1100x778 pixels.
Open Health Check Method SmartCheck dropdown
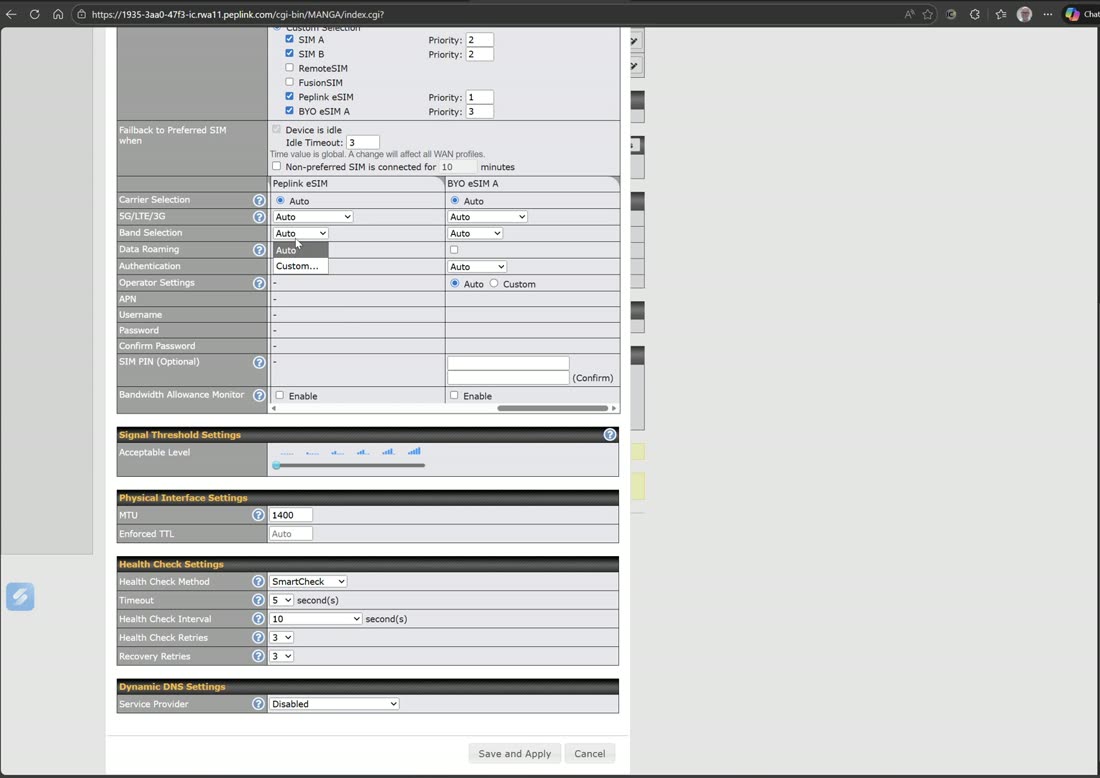point(309,581)
